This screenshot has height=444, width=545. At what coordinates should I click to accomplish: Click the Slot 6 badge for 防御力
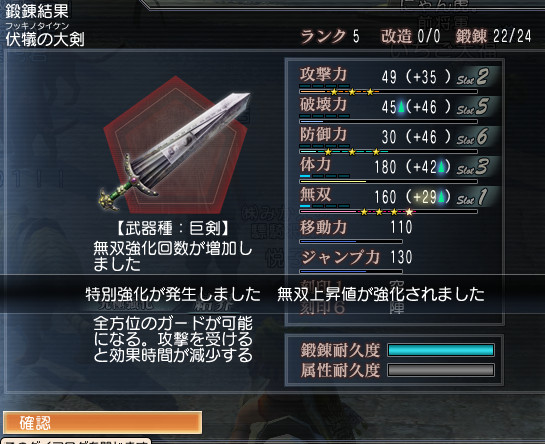[x=473, y=137]
